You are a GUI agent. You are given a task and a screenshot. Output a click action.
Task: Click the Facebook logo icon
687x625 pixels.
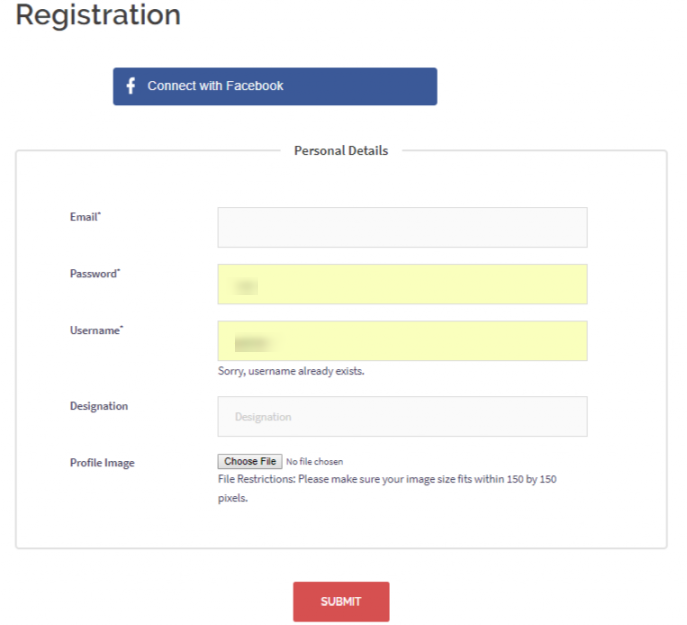[131, 86]
